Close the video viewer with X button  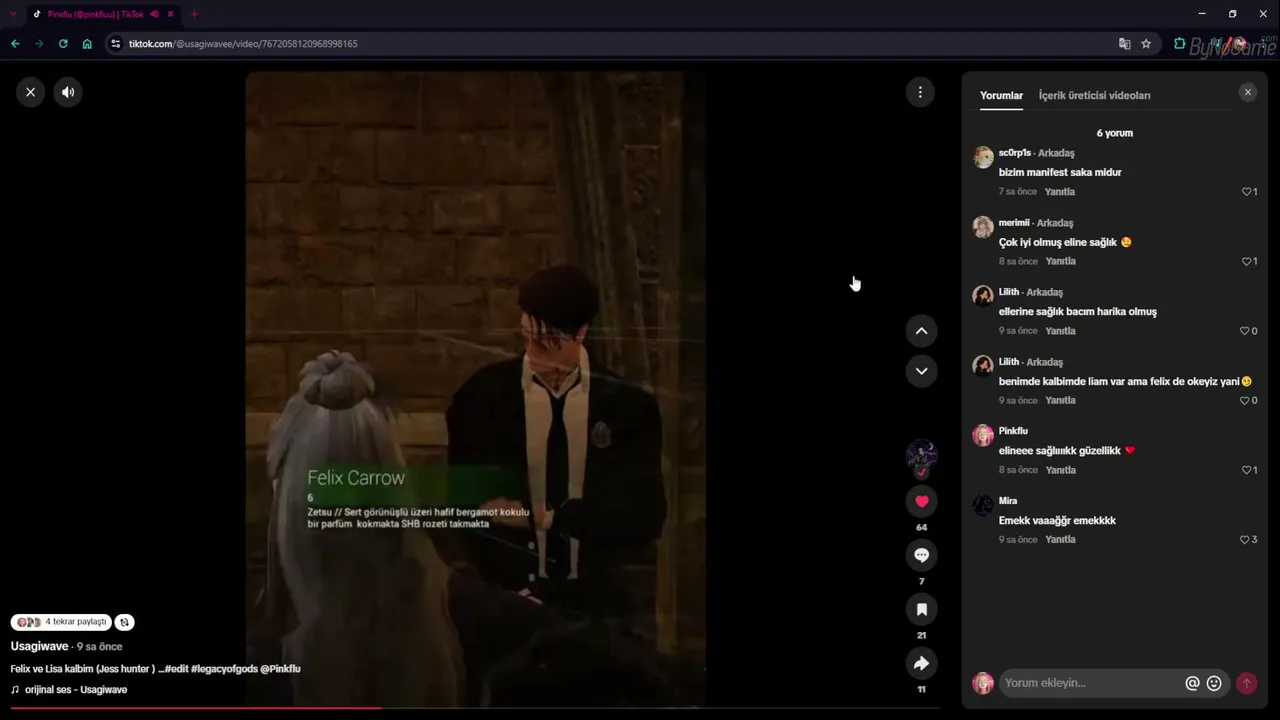[x=30, y=92]
